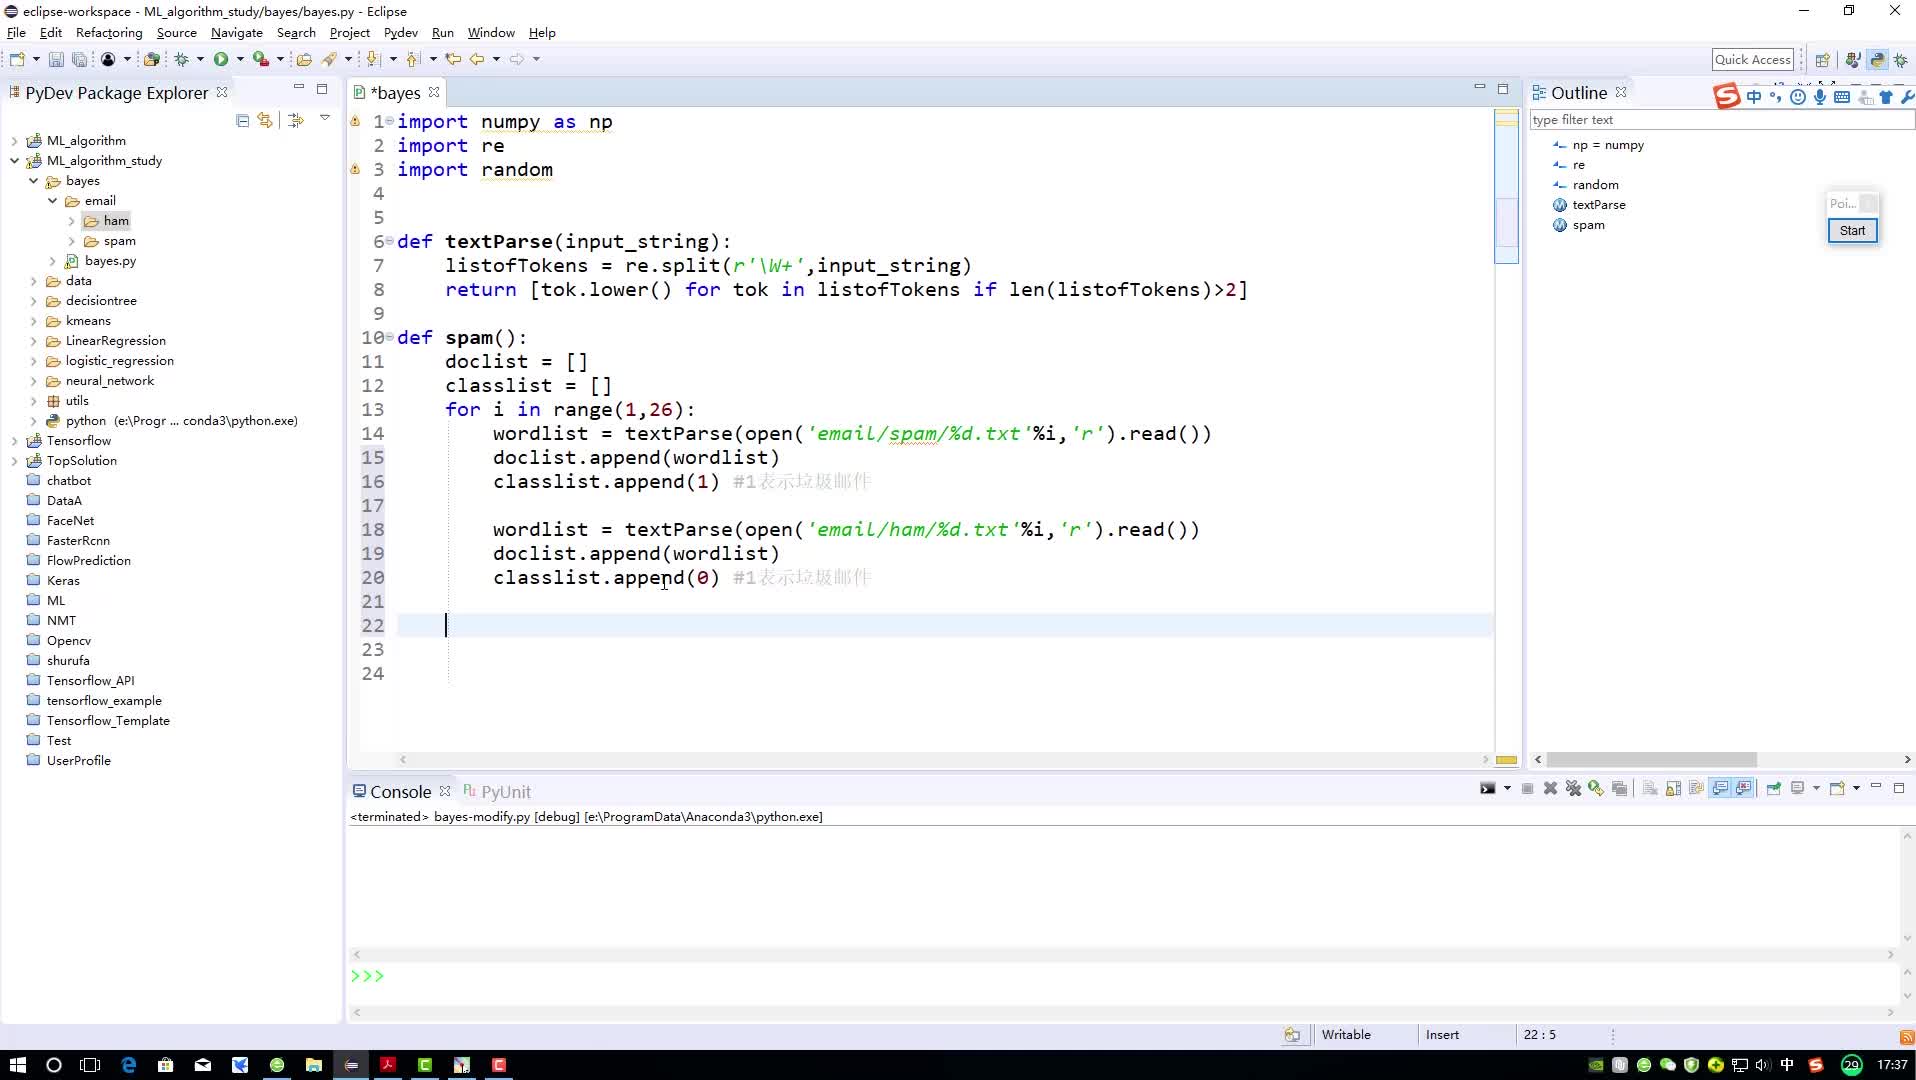Fold the textParse function at line 6
This screenshot has width=1916, height=1080.
(390, 241)
